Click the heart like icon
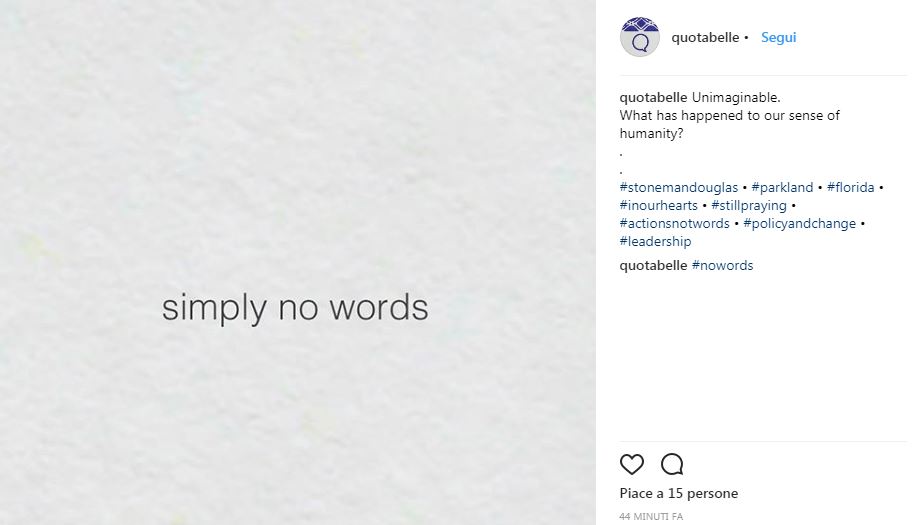This screenshot has width=918, height=525. point(632,464)
